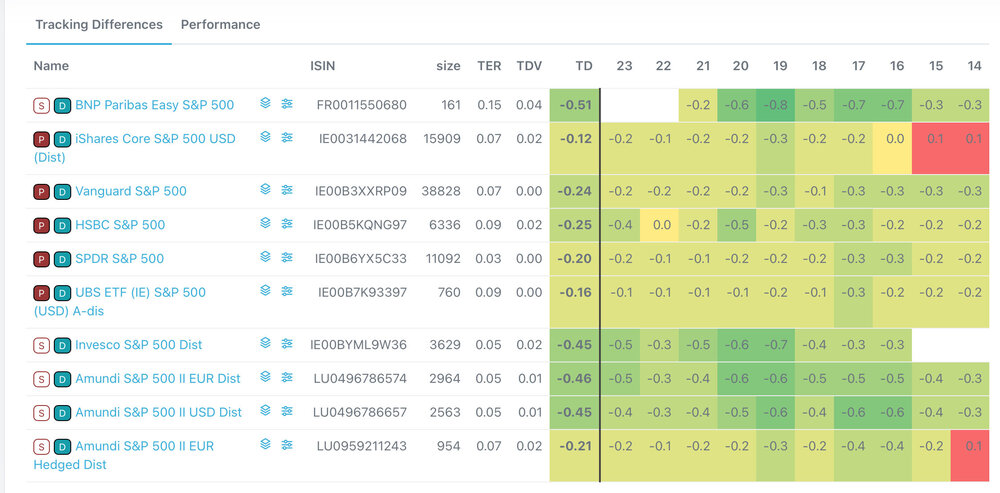Click the yellow 0.0 cell in HSBC row
Screen dimensions: 1000x493
(x=659, y=225)
